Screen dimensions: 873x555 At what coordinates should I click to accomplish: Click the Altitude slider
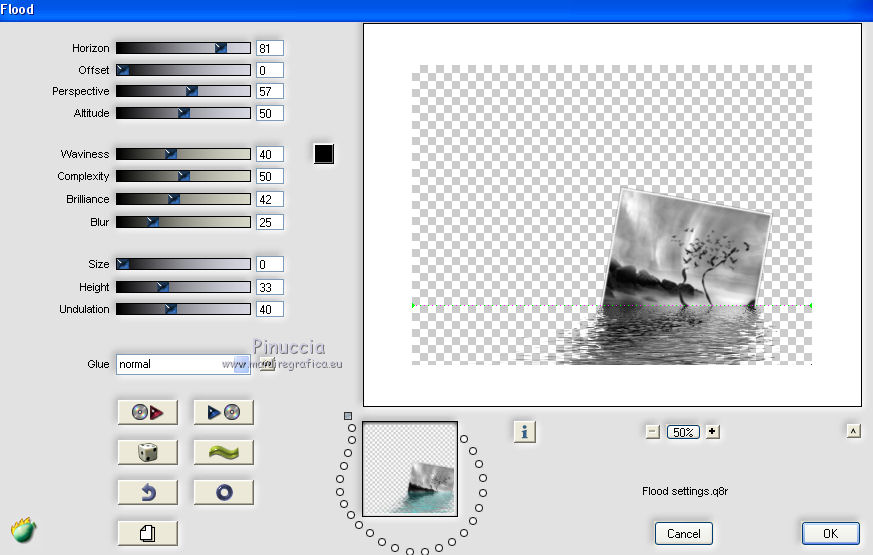(x=183, y=114)
